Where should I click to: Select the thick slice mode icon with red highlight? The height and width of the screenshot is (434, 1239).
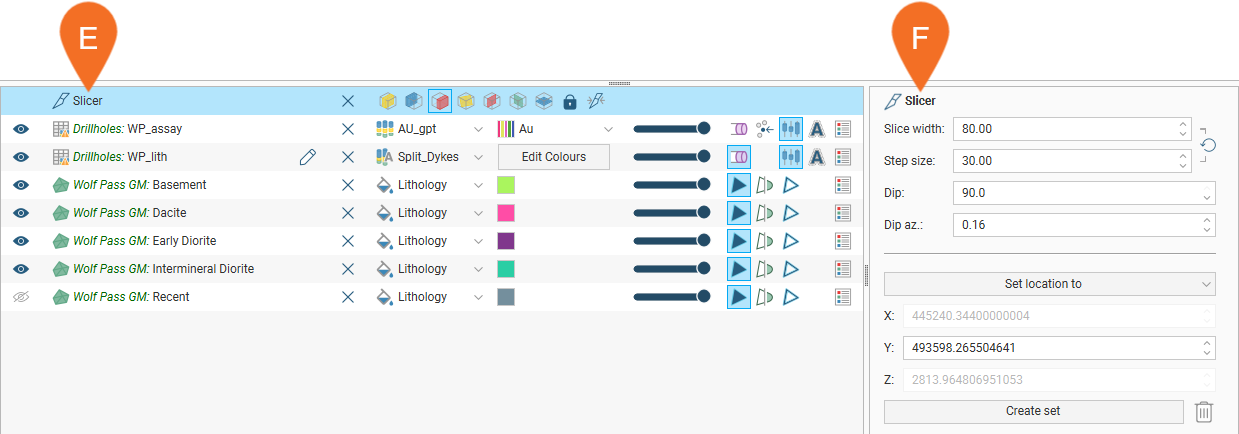tap(440, 101)
